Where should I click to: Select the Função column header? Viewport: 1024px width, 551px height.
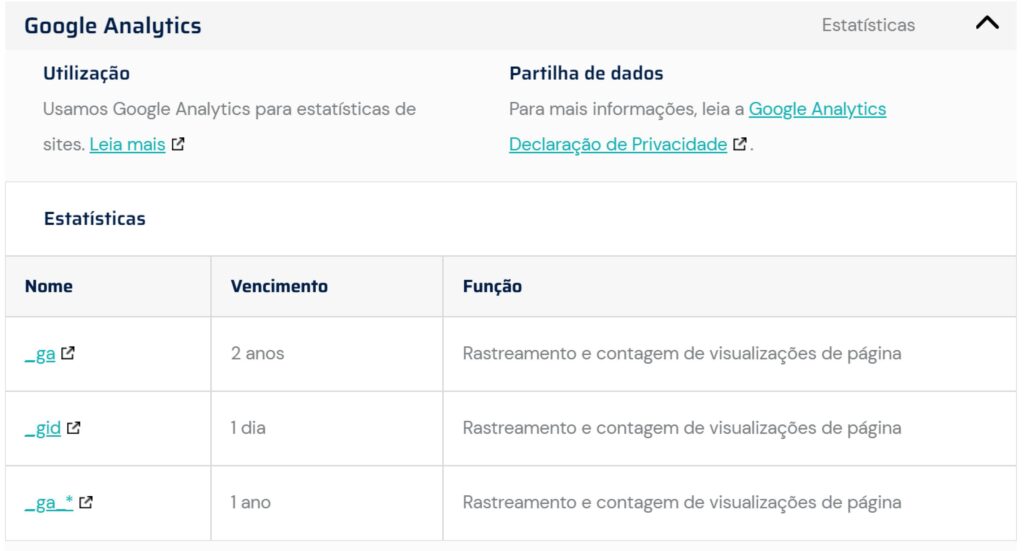pyautogui.click(x=492, y=286)
